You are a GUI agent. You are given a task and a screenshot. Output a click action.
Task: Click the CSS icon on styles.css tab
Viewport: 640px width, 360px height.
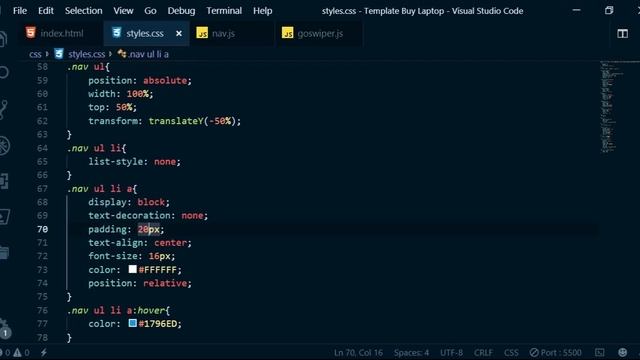(x=117, y=33)
